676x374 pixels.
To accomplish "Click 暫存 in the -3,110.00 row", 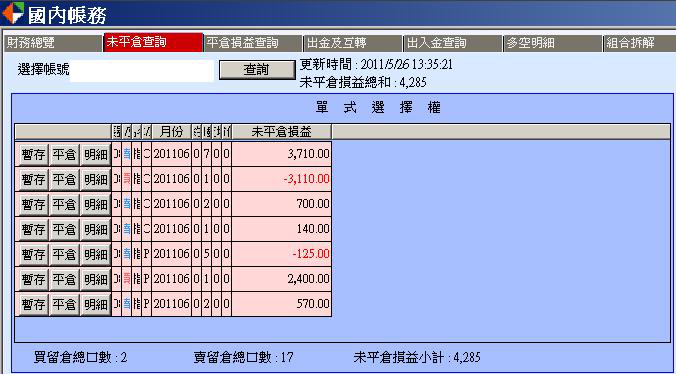I will pyautogui.click(x=34, y=179).
